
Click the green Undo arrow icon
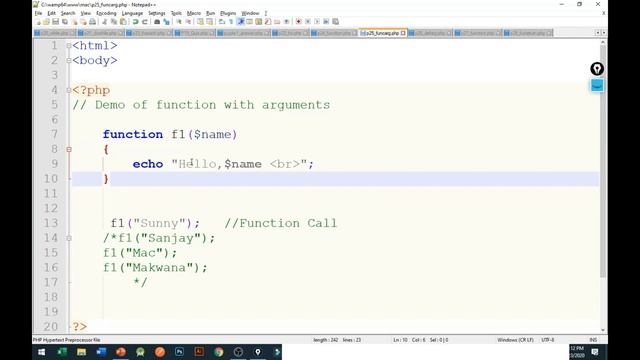(136, 22)
